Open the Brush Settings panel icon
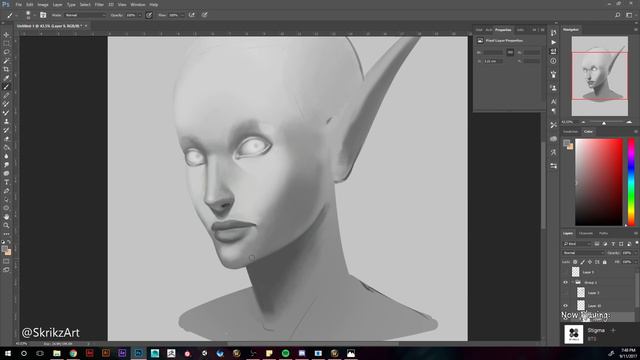Viewport: 640px width, 360px height. 553,74
